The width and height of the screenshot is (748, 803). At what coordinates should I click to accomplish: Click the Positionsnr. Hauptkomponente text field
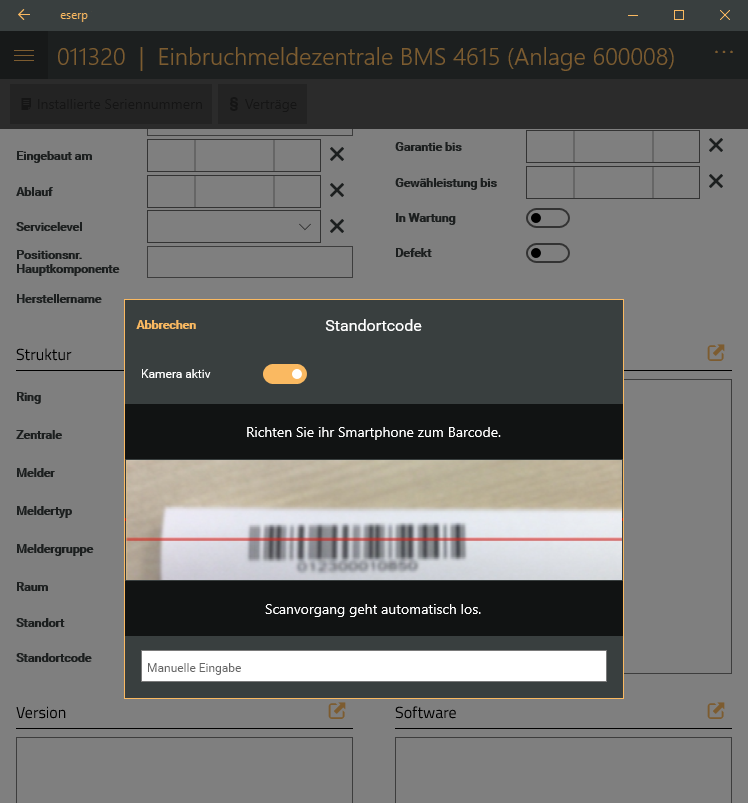(x=249, y=262)
